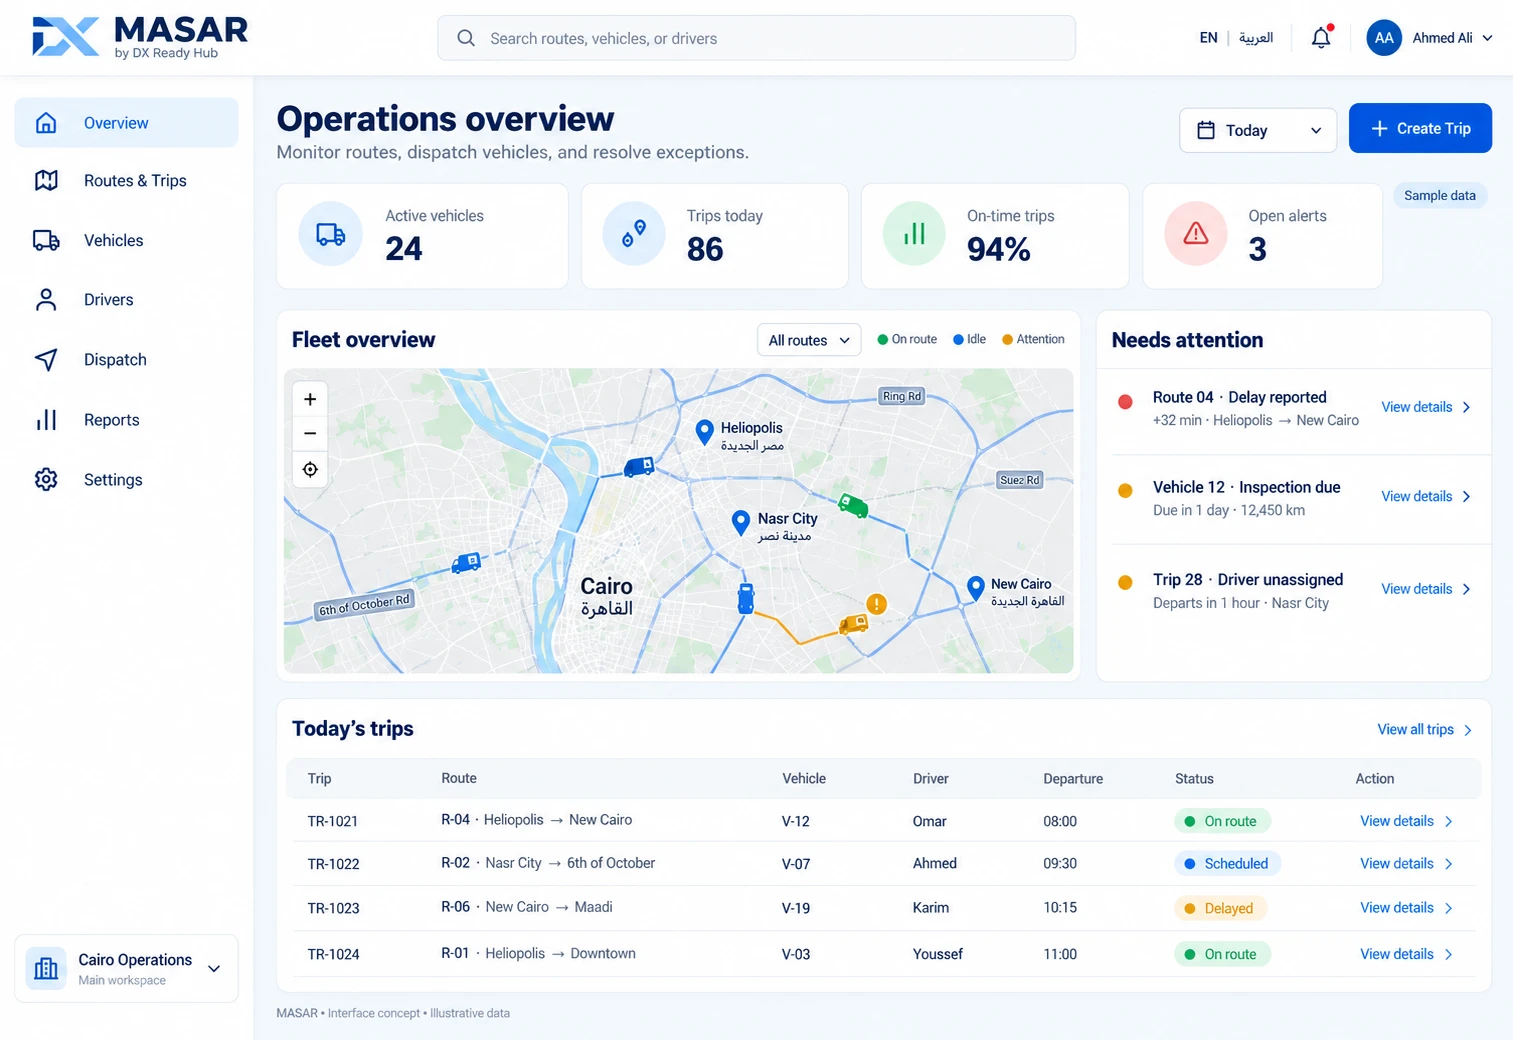Select the orange attention truck on map
The image size is (1513, 1040).
click(853, 625)
